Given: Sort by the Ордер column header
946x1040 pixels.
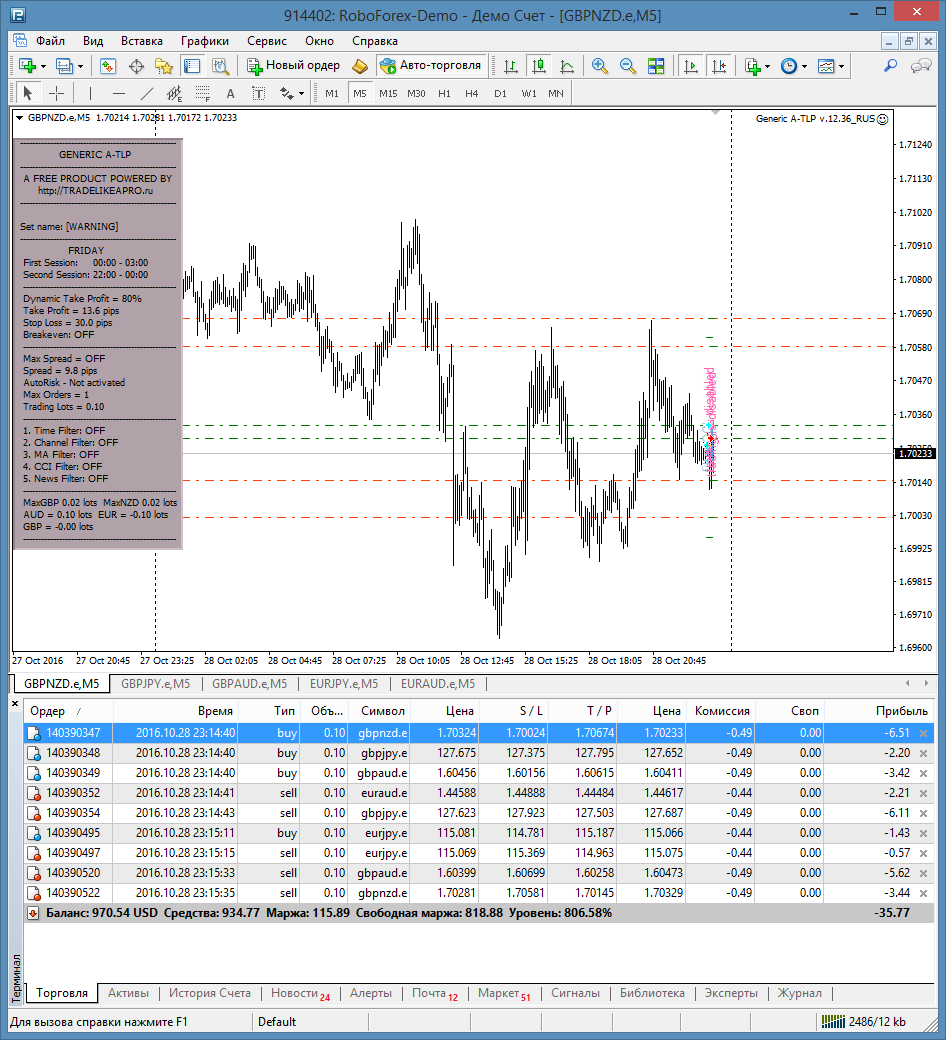Looking at the screenshot, I should pyautogui.click(x=48, y=711).
